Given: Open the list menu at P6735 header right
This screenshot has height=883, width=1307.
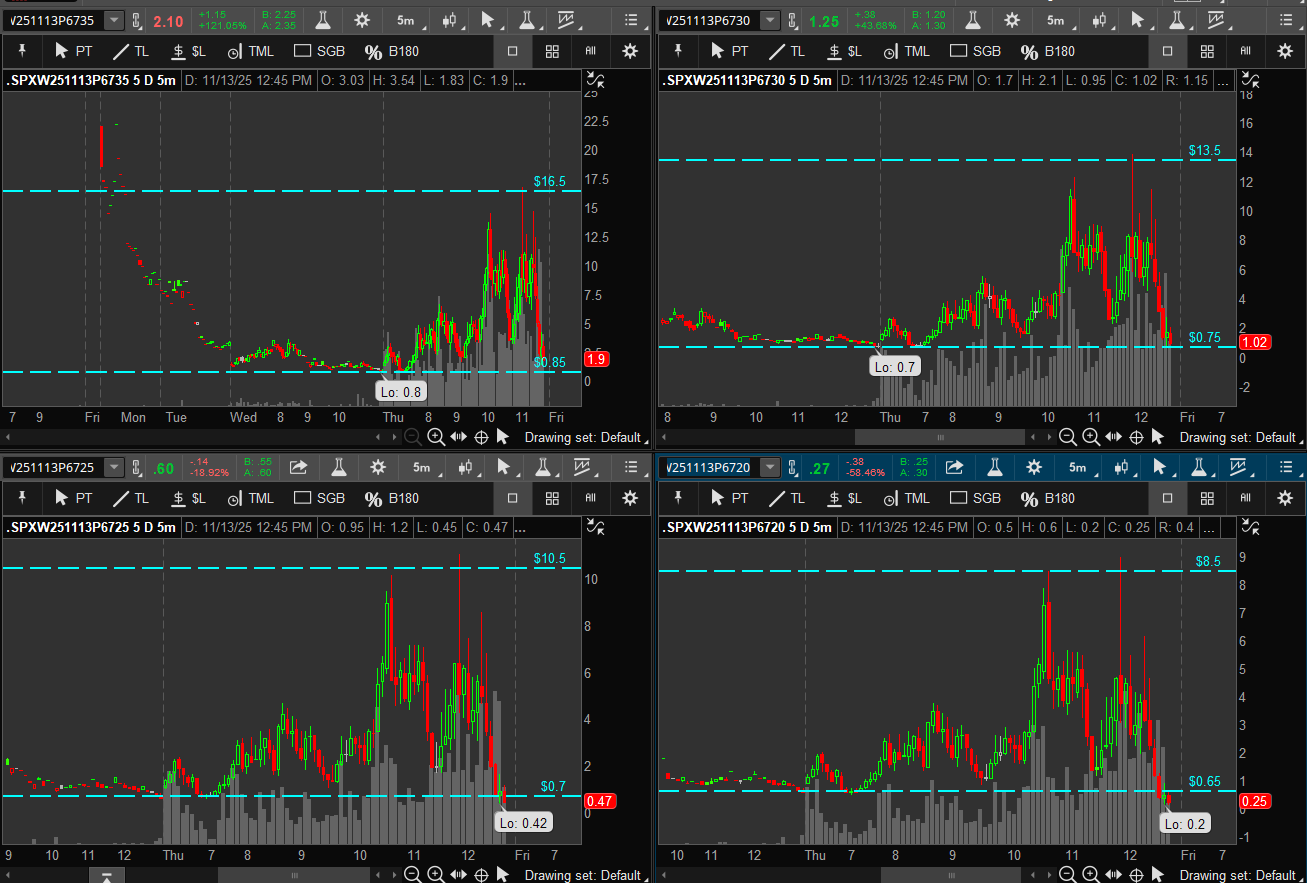Looking at the screenshot, I should (x=631, y=20).
